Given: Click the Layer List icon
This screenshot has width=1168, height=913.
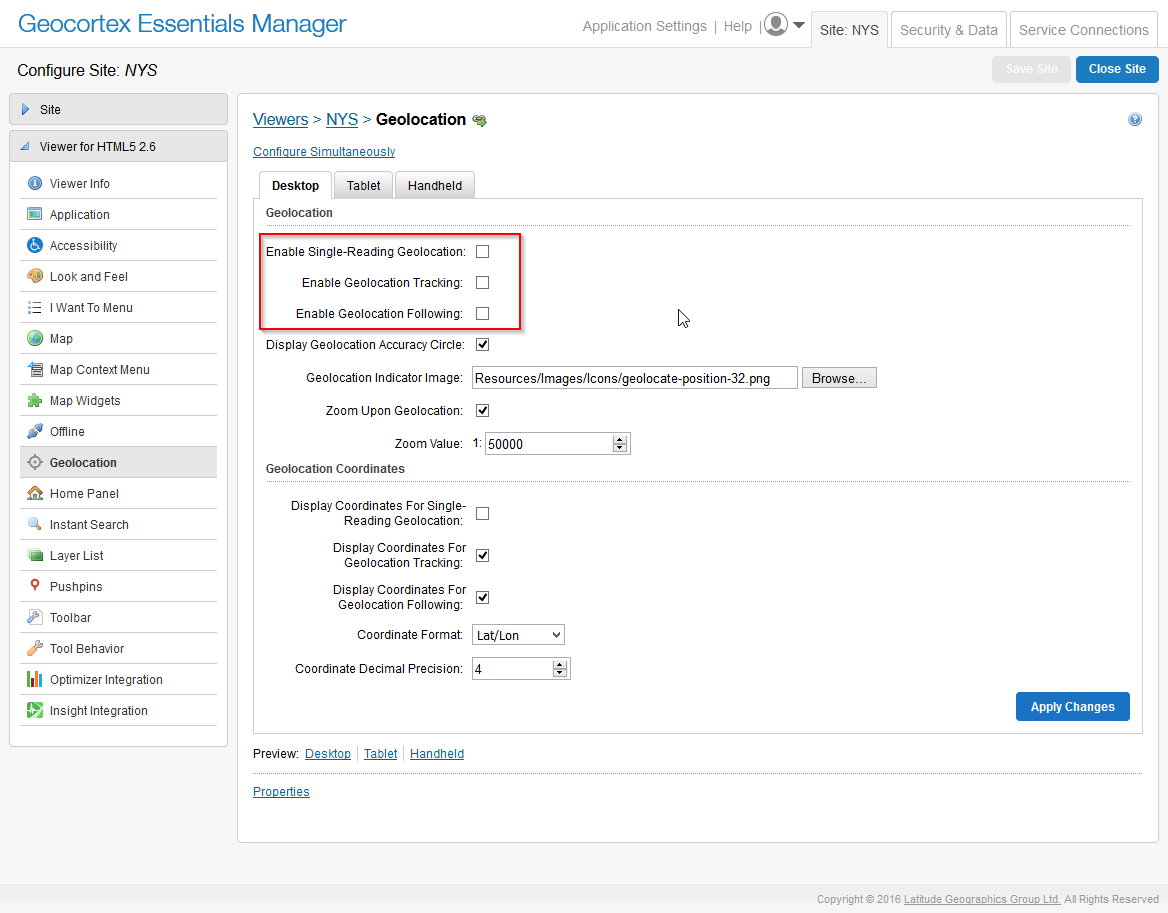Looking at the screenshot, I should click(34, 556).
